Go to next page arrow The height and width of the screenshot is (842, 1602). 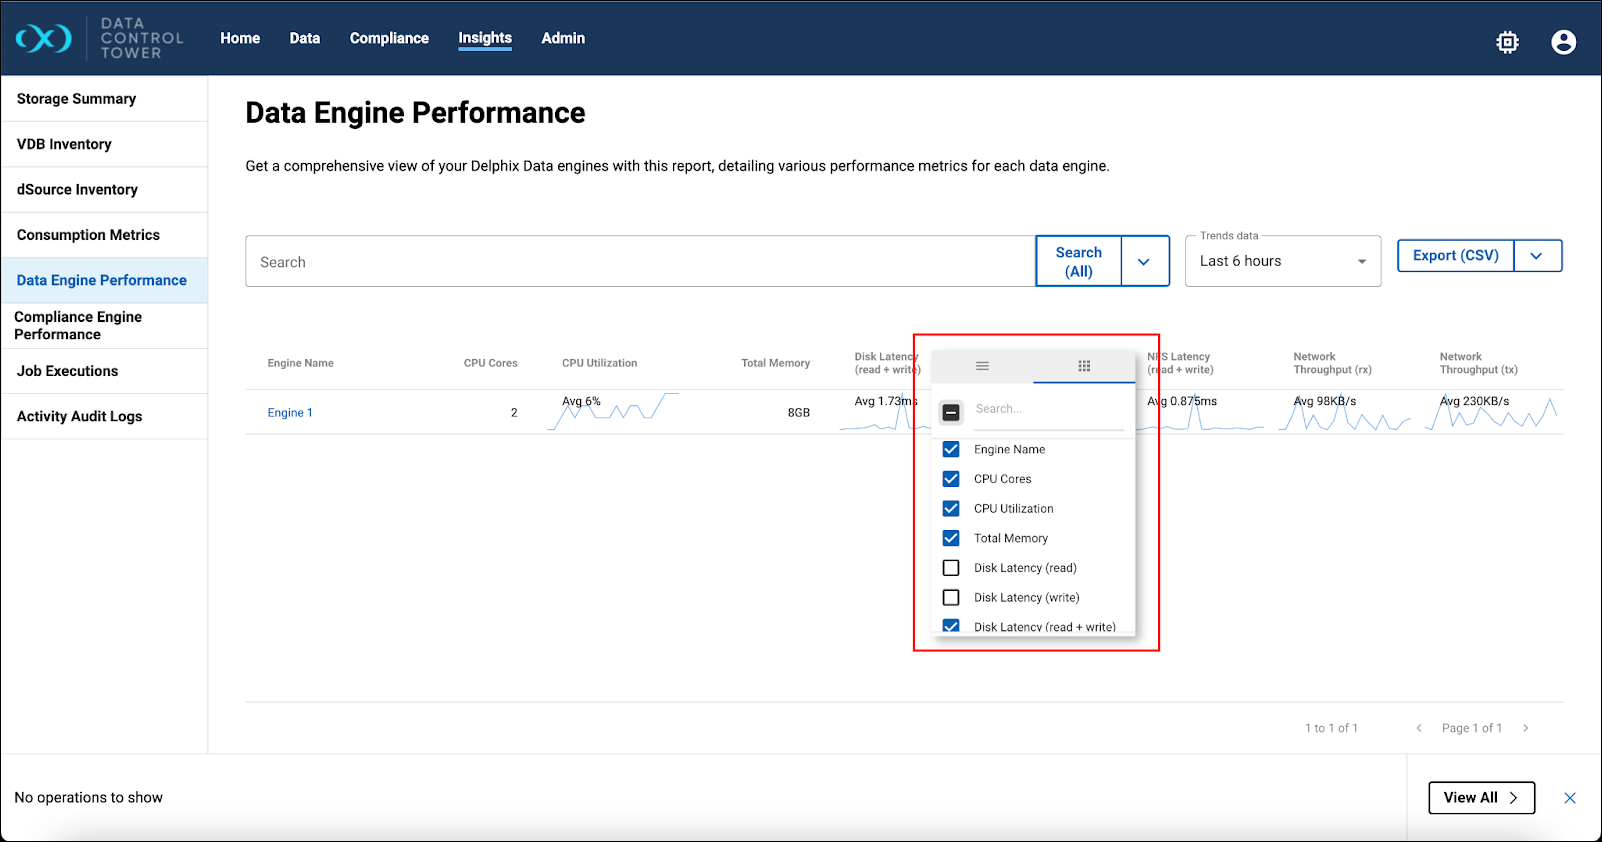tap(1525, 728)
